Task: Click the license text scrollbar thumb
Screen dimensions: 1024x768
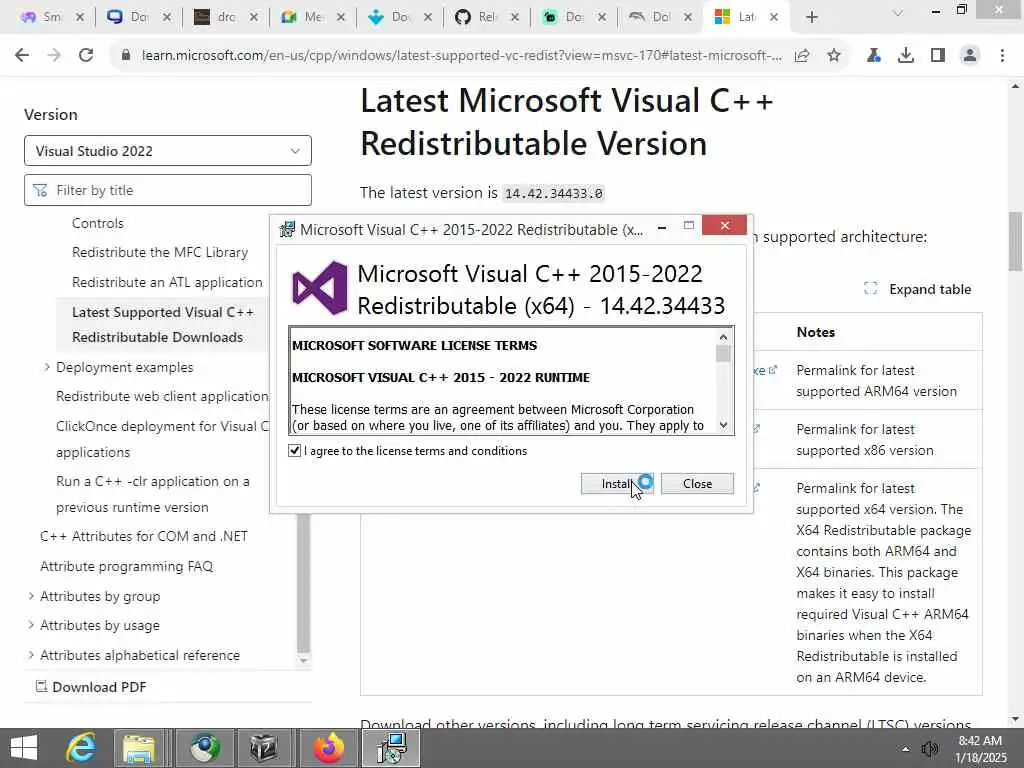Action: 723,353
